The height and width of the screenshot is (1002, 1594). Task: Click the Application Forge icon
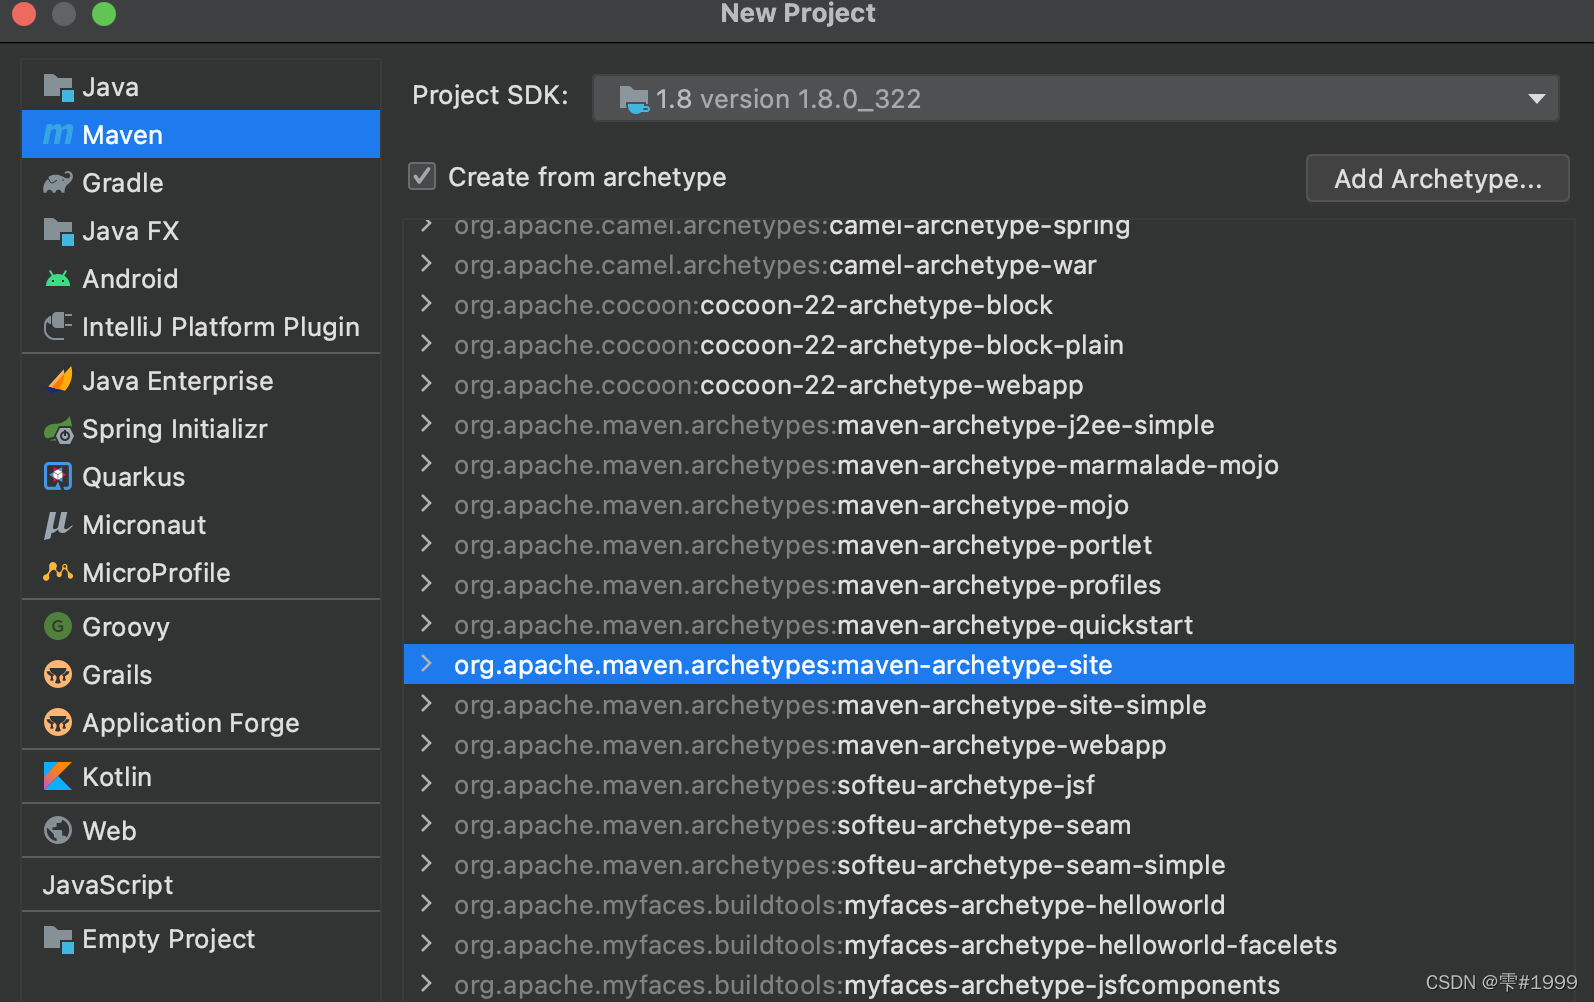[x=58, y=722]
